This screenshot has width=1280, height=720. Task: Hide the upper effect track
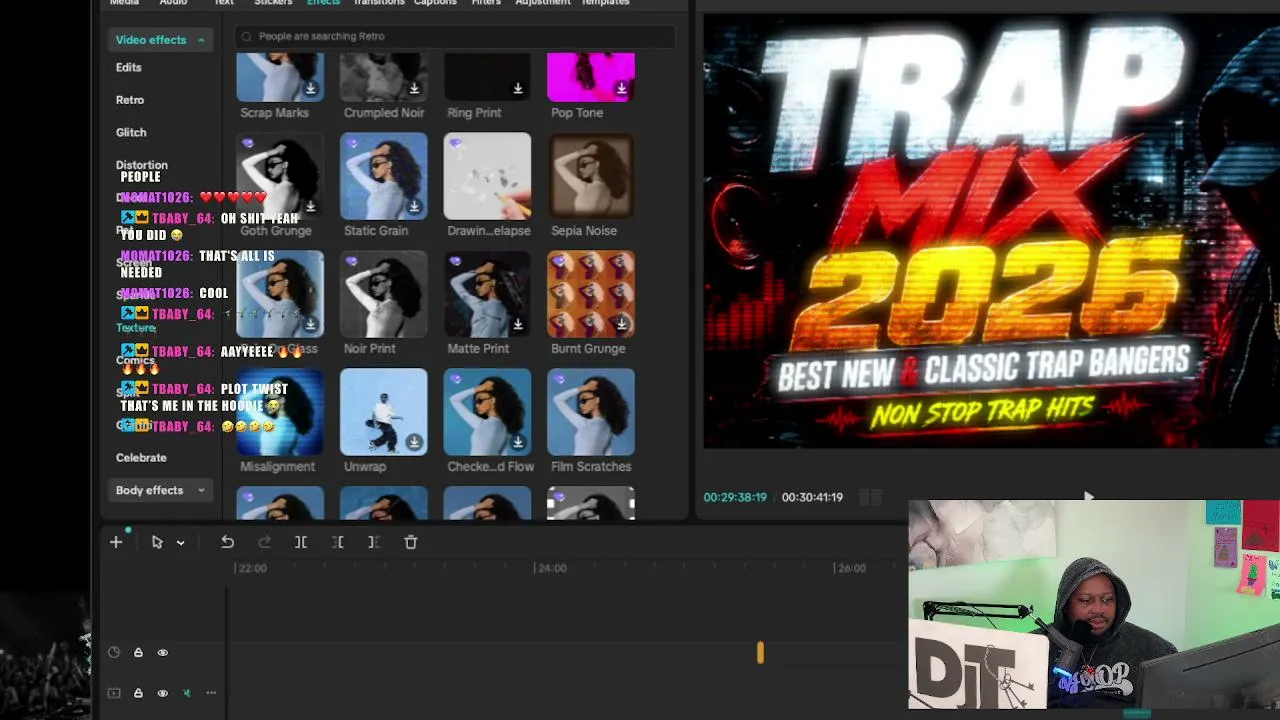click(162, 653)
